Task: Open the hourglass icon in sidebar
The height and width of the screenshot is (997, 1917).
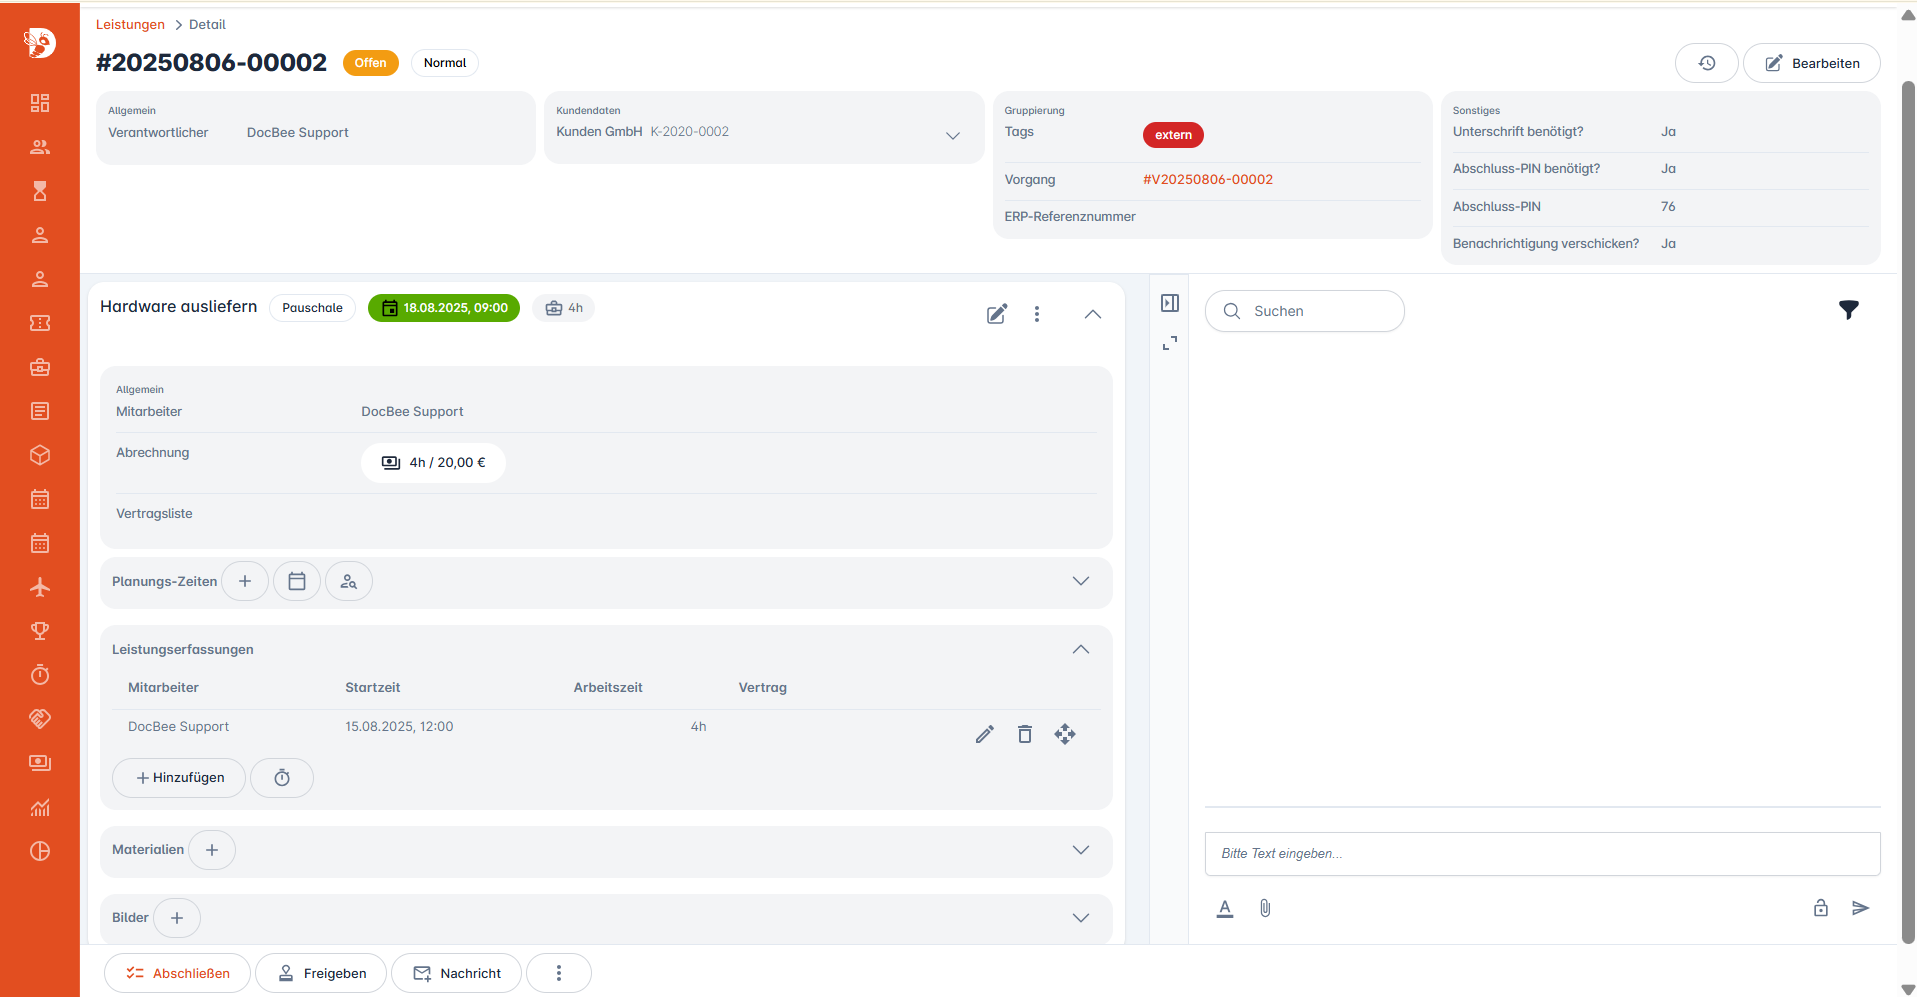Action: [x=40, y=191]
